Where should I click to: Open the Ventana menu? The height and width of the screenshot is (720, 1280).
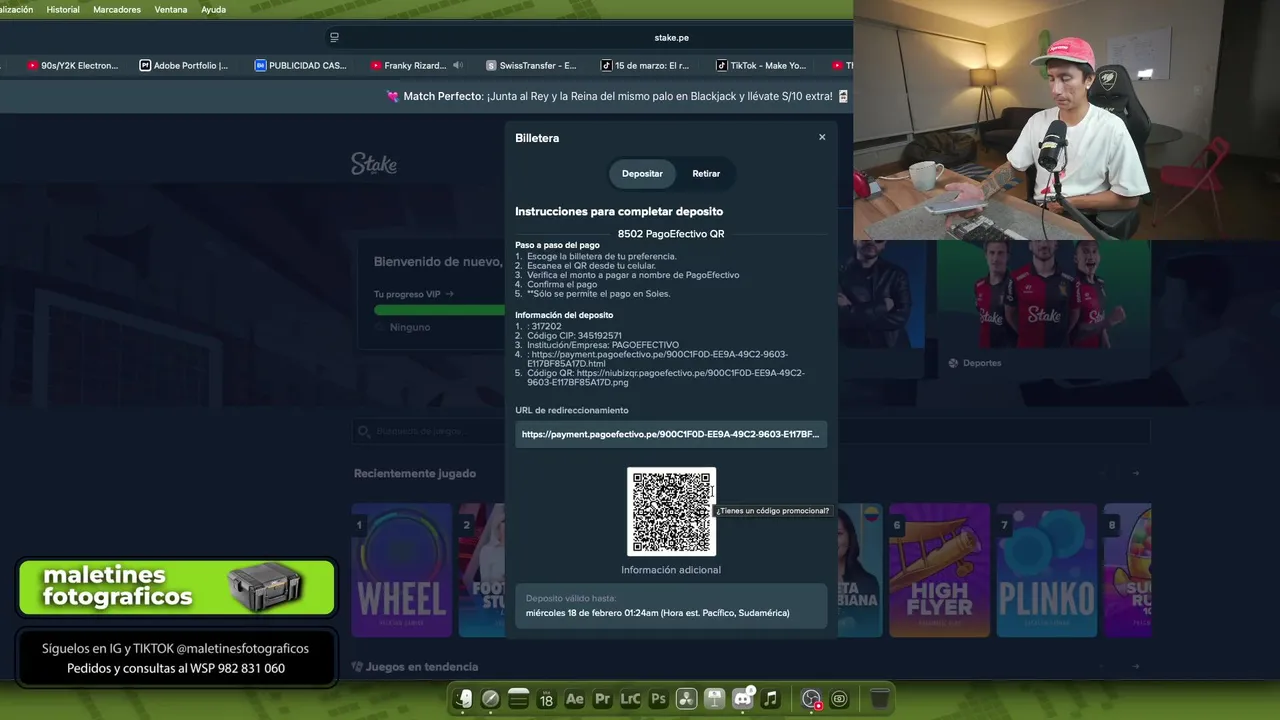point(171,9)
